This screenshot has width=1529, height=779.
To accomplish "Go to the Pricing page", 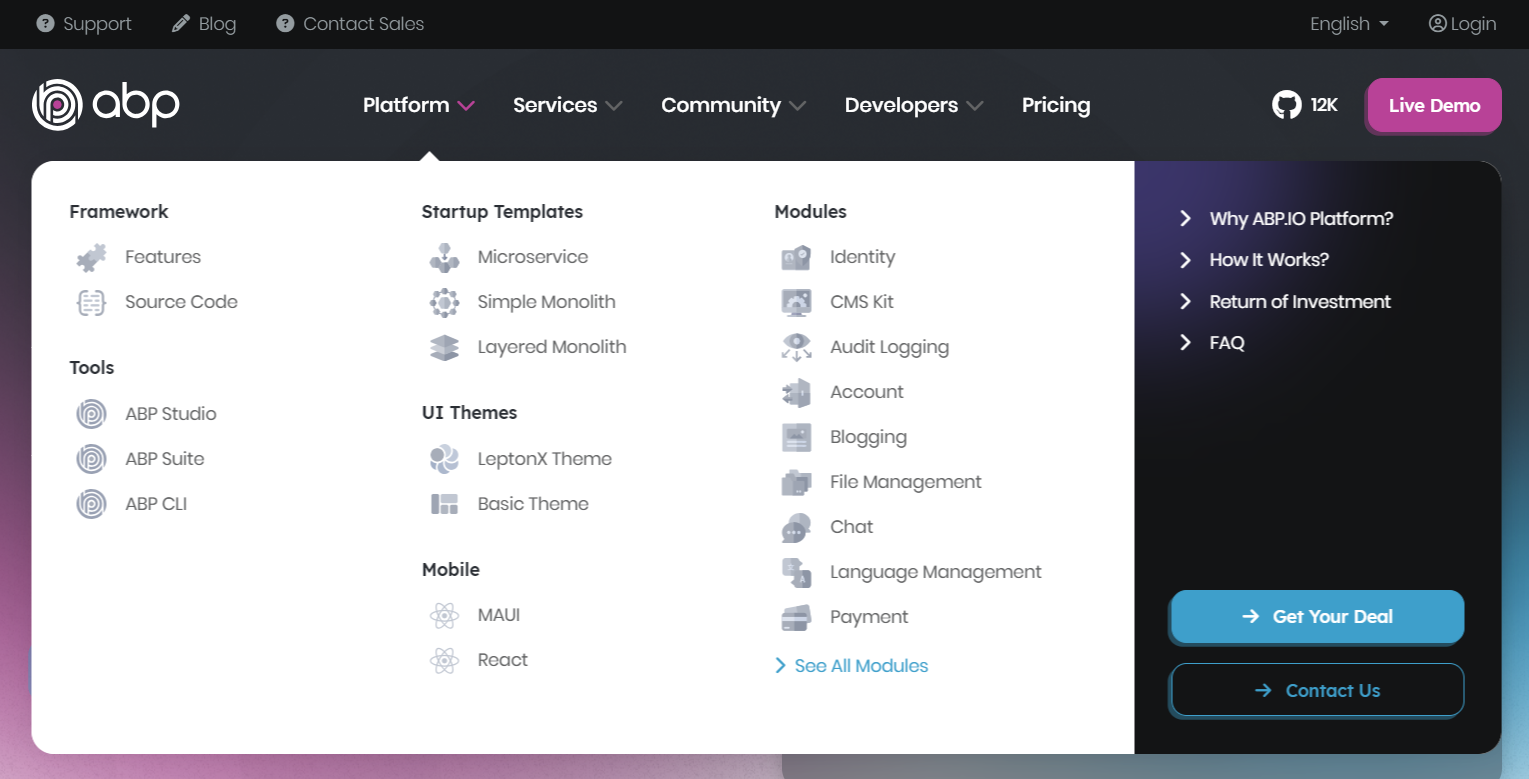I will (x=1056, y=105).
